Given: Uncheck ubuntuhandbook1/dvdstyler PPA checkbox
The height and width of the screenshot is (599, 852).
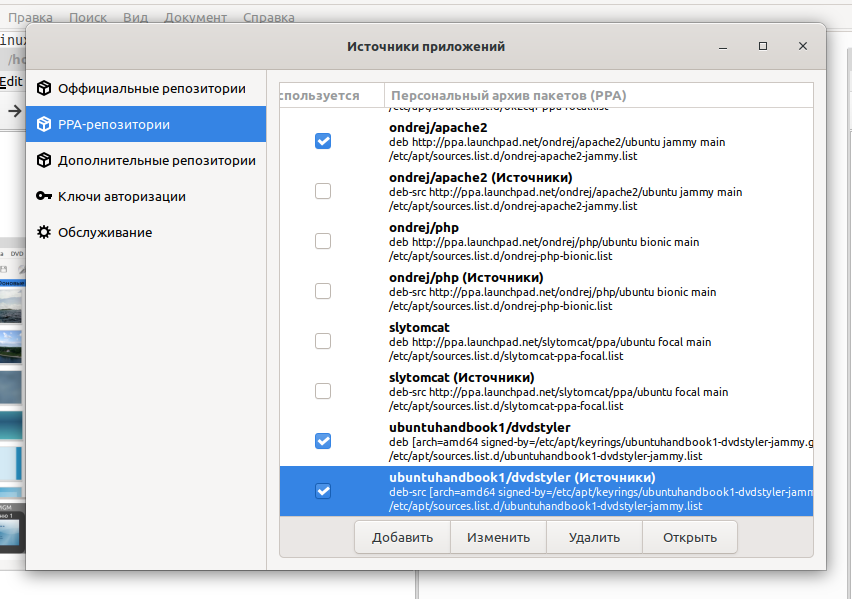Looking at the screenshot, I should tap(323, 441).
